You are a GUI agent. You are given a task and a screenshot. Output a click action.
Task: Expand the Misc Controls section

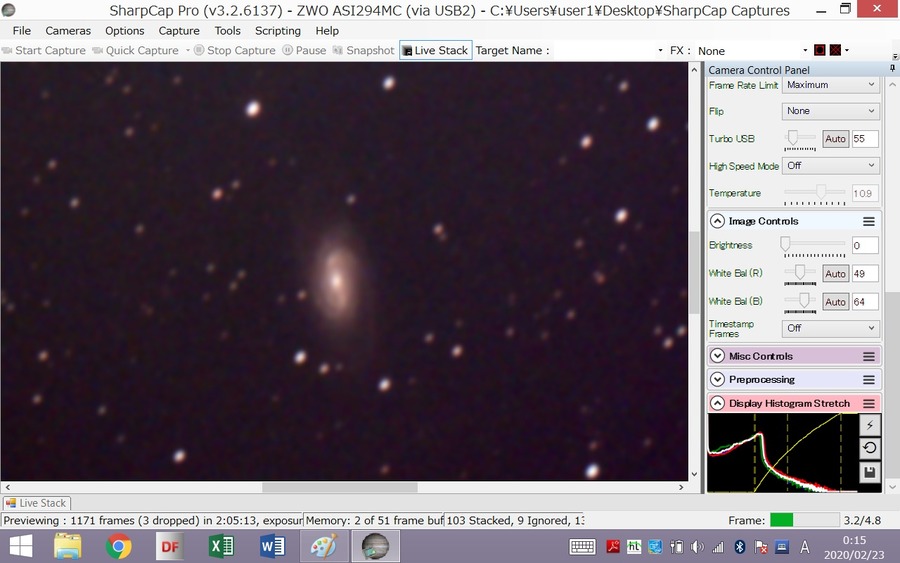pyautogui.click(x=717, y=356)
